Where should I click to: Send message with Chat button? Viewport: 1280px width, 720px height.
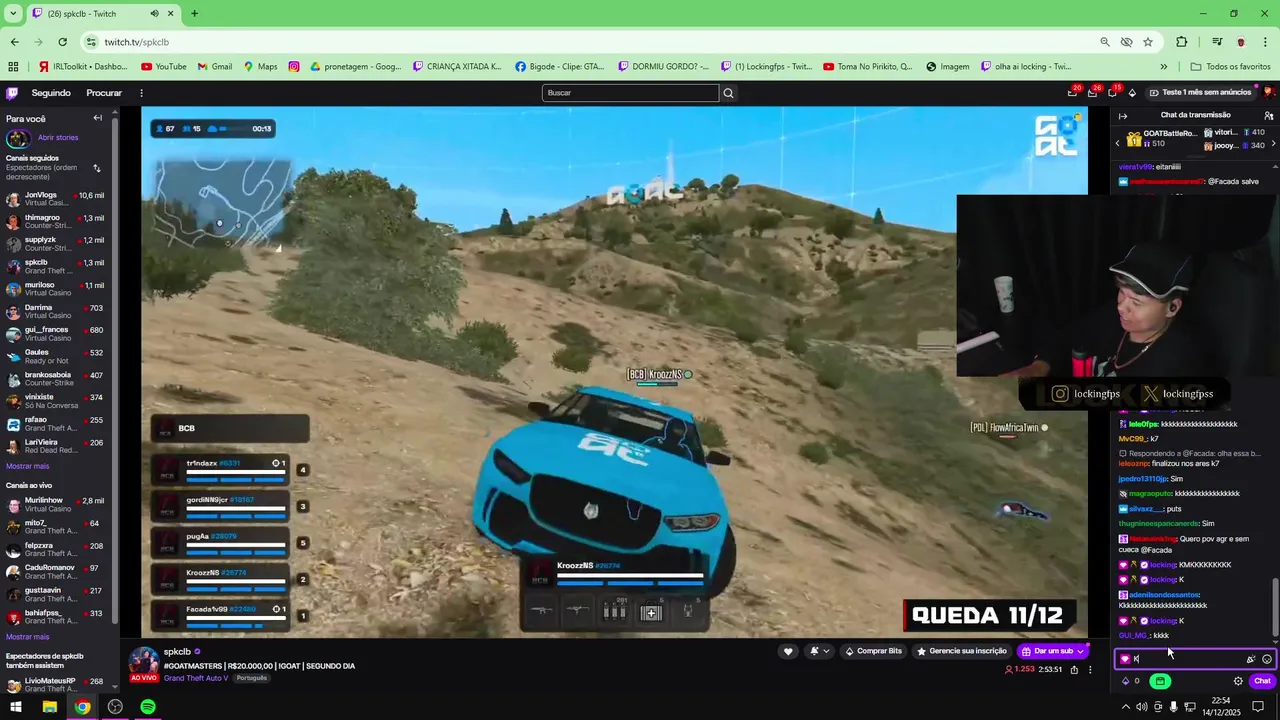1262,681
